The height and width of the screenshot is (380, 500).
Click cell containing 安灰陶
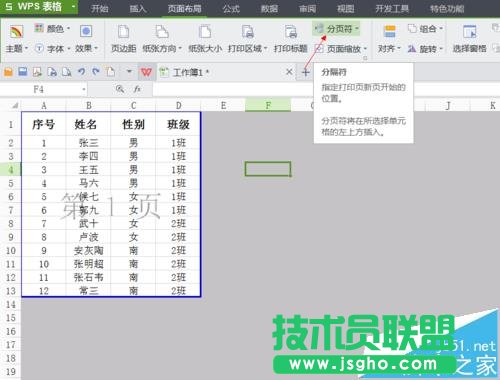coord(89,250)
